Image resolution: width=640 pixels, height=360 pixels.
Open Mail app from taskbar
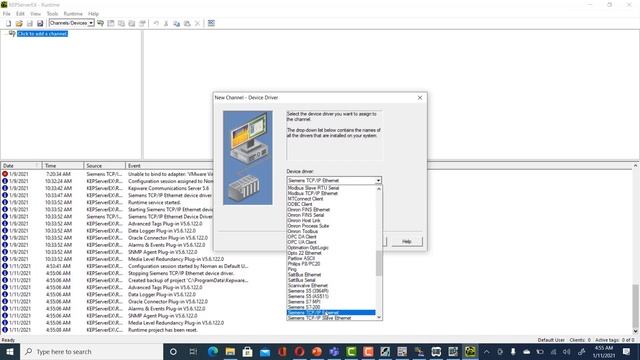tap(265, 351)
